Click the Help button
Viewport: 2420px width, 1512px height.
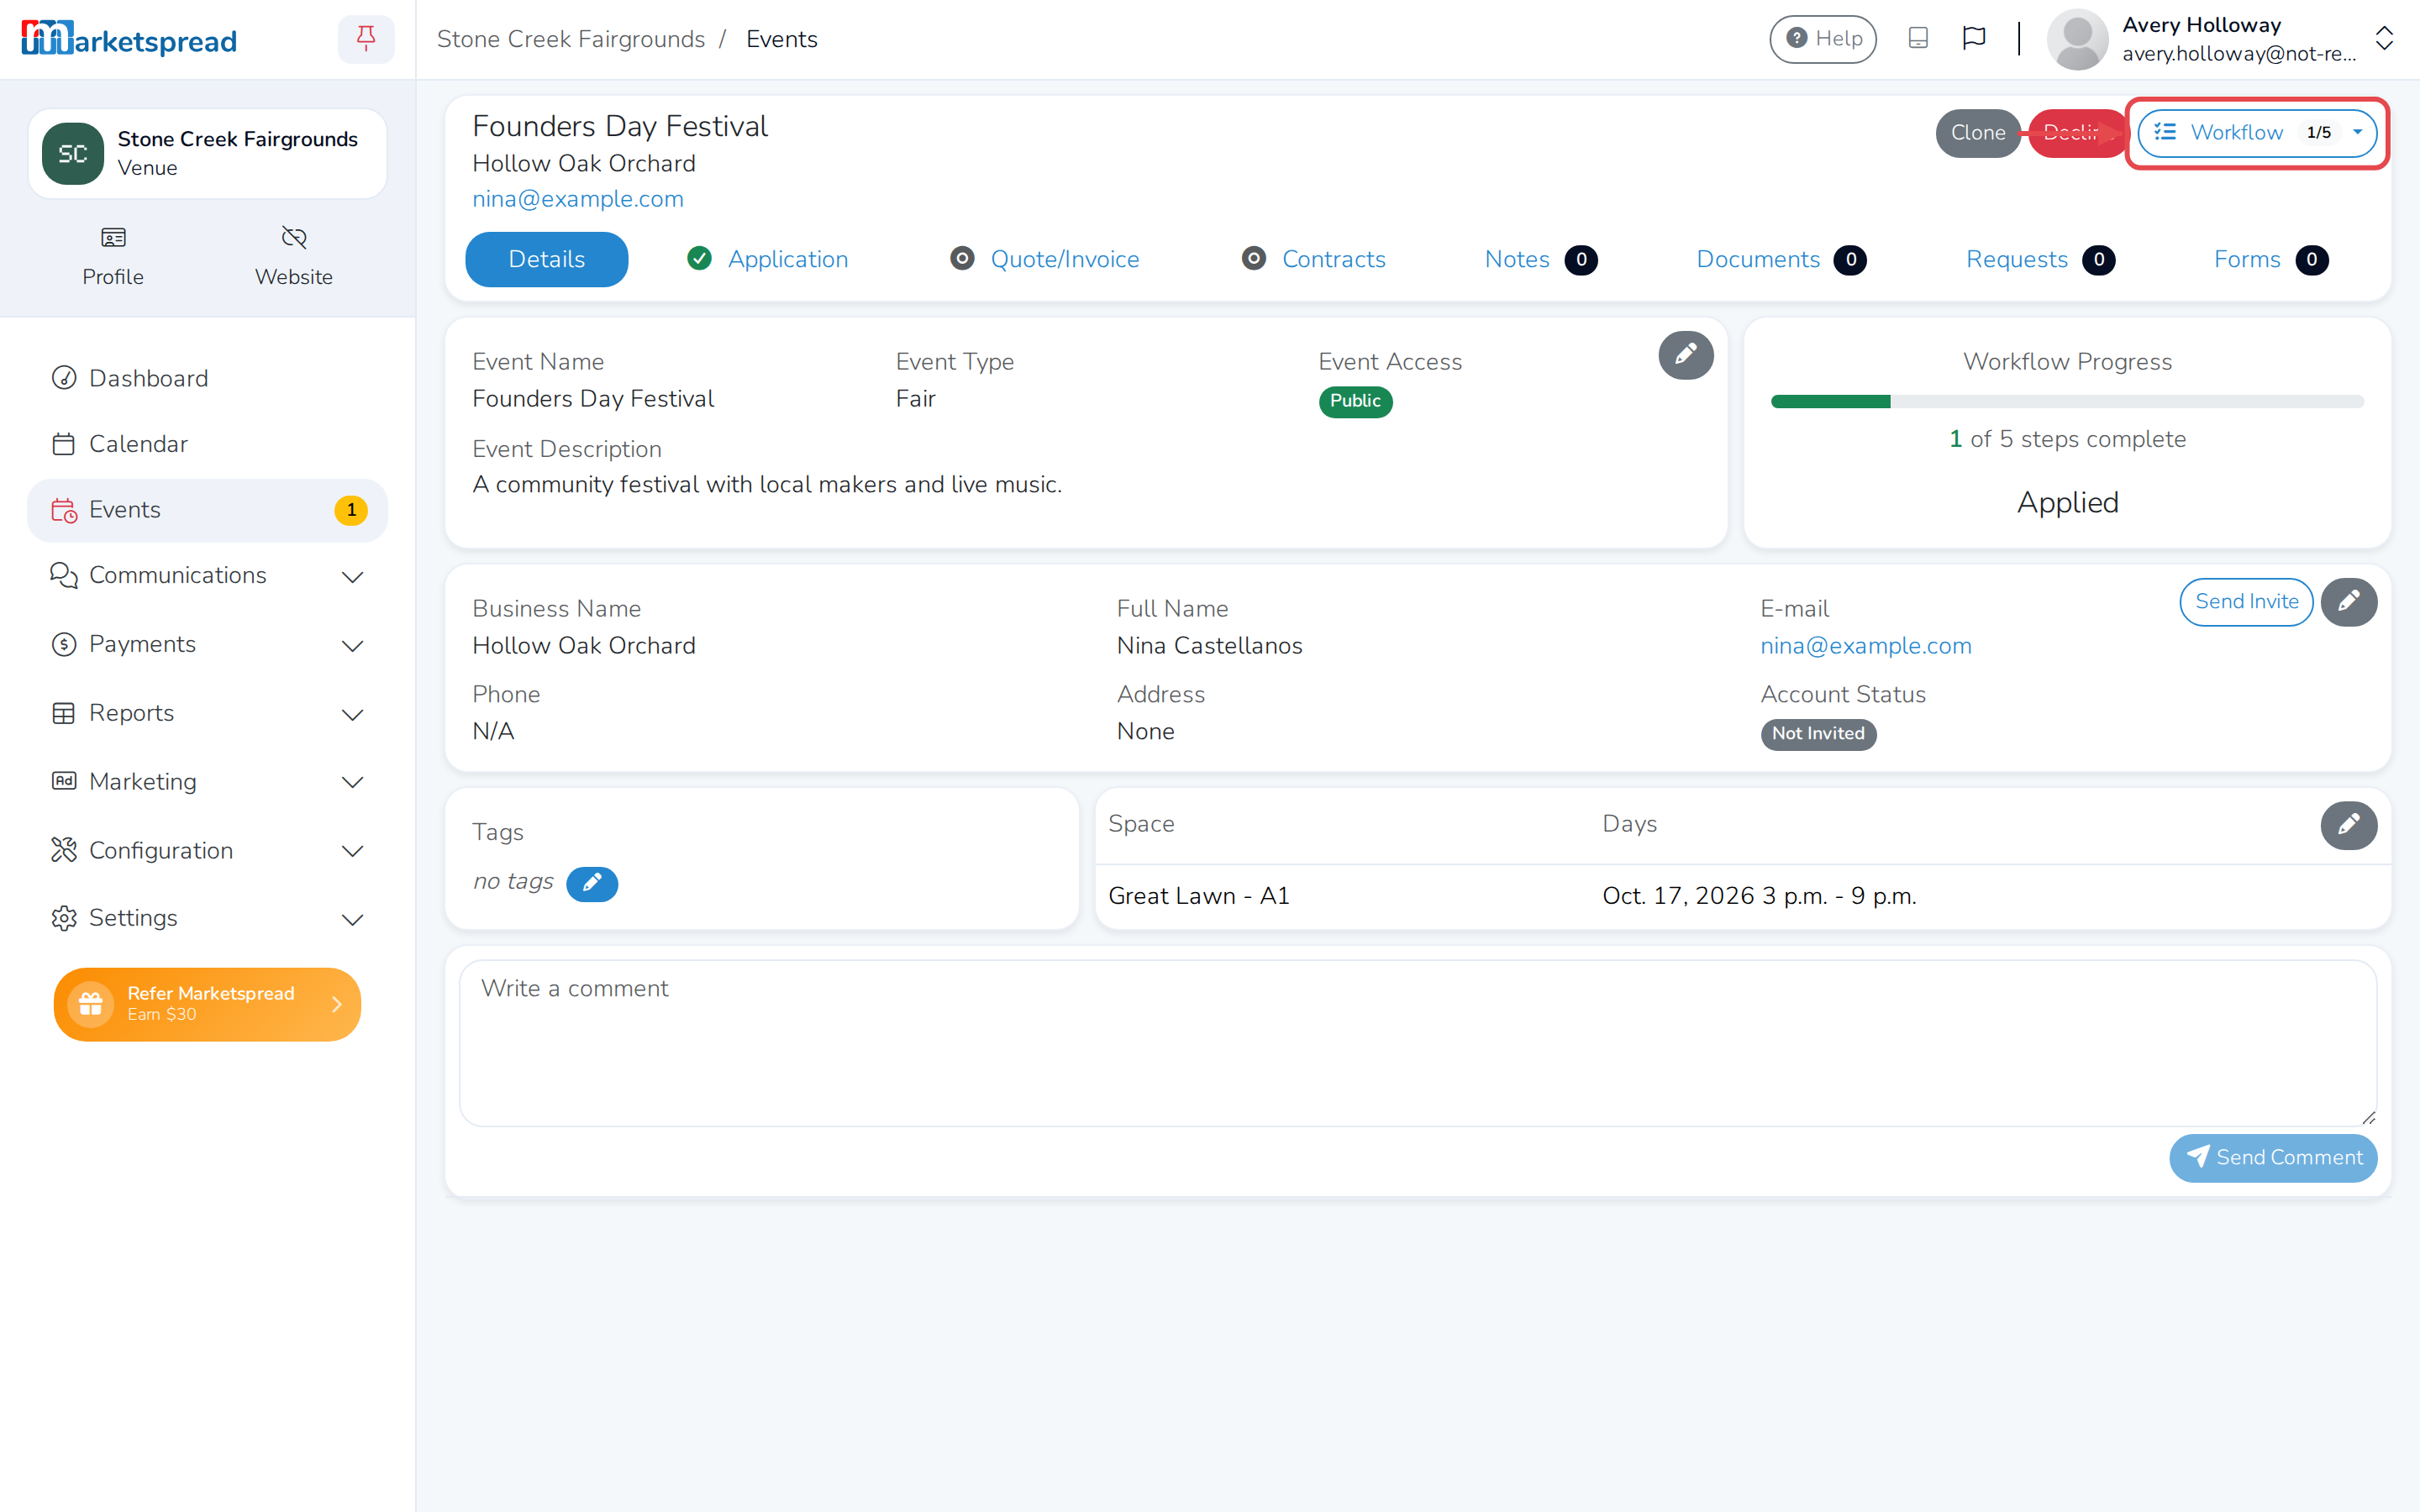(1823, 39)
